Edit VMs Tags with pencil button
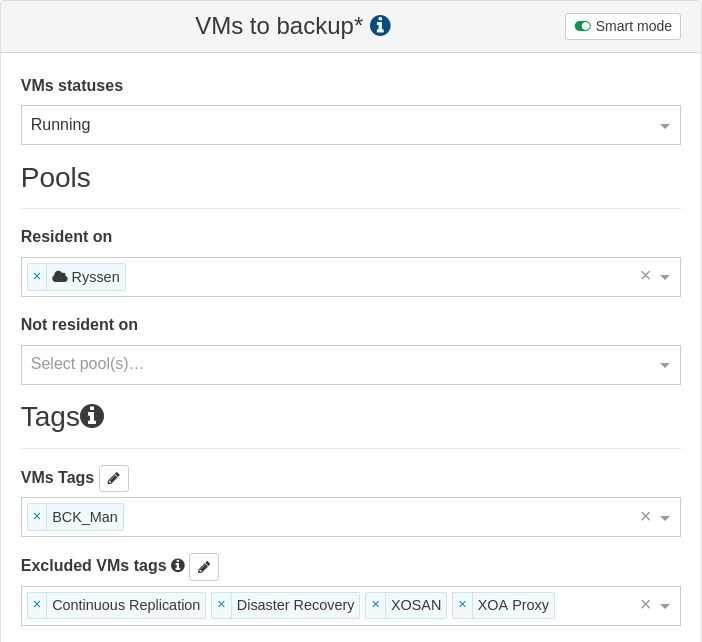The image size is (702, 642). pos(114,479)
